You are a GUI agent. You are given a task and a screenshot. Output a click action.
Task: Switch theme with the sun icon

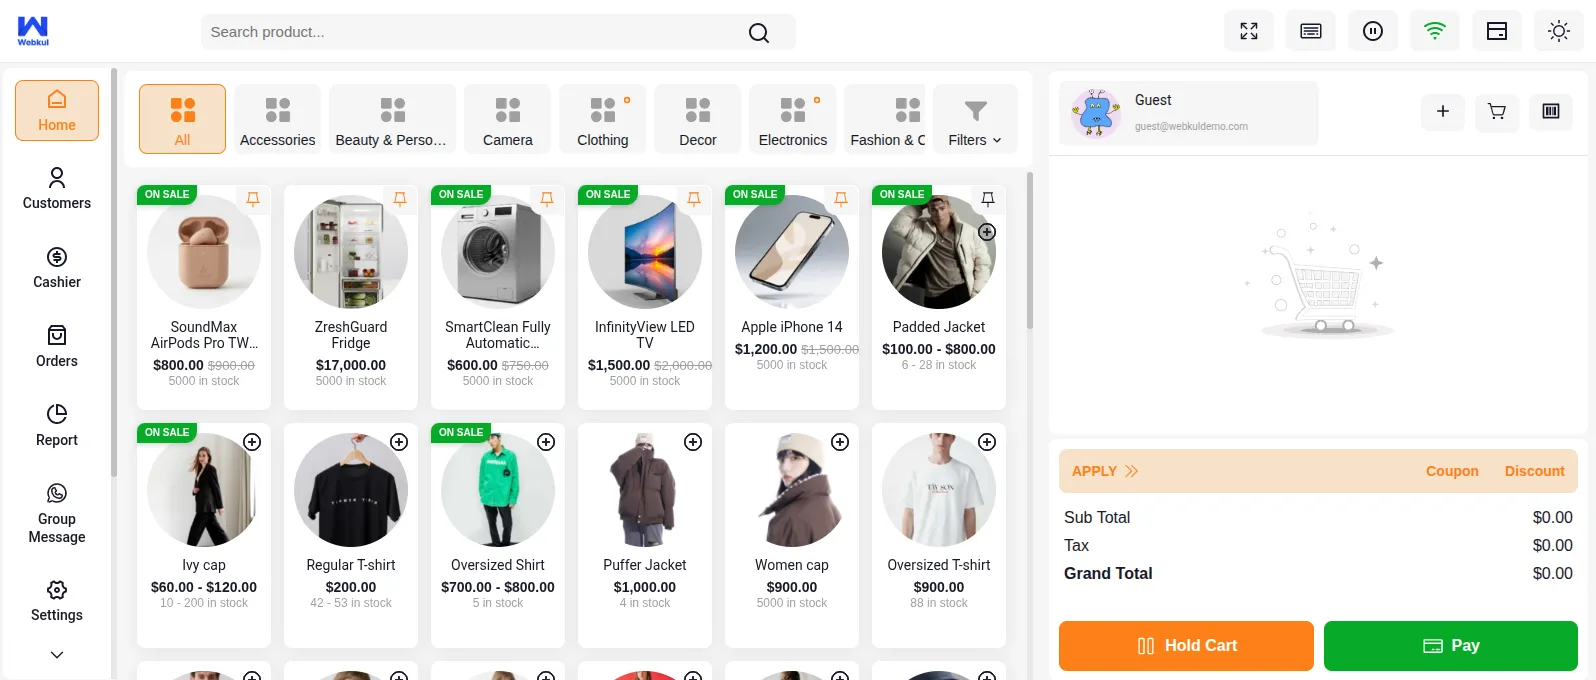pyautogui.click(x=1559, y=31)
